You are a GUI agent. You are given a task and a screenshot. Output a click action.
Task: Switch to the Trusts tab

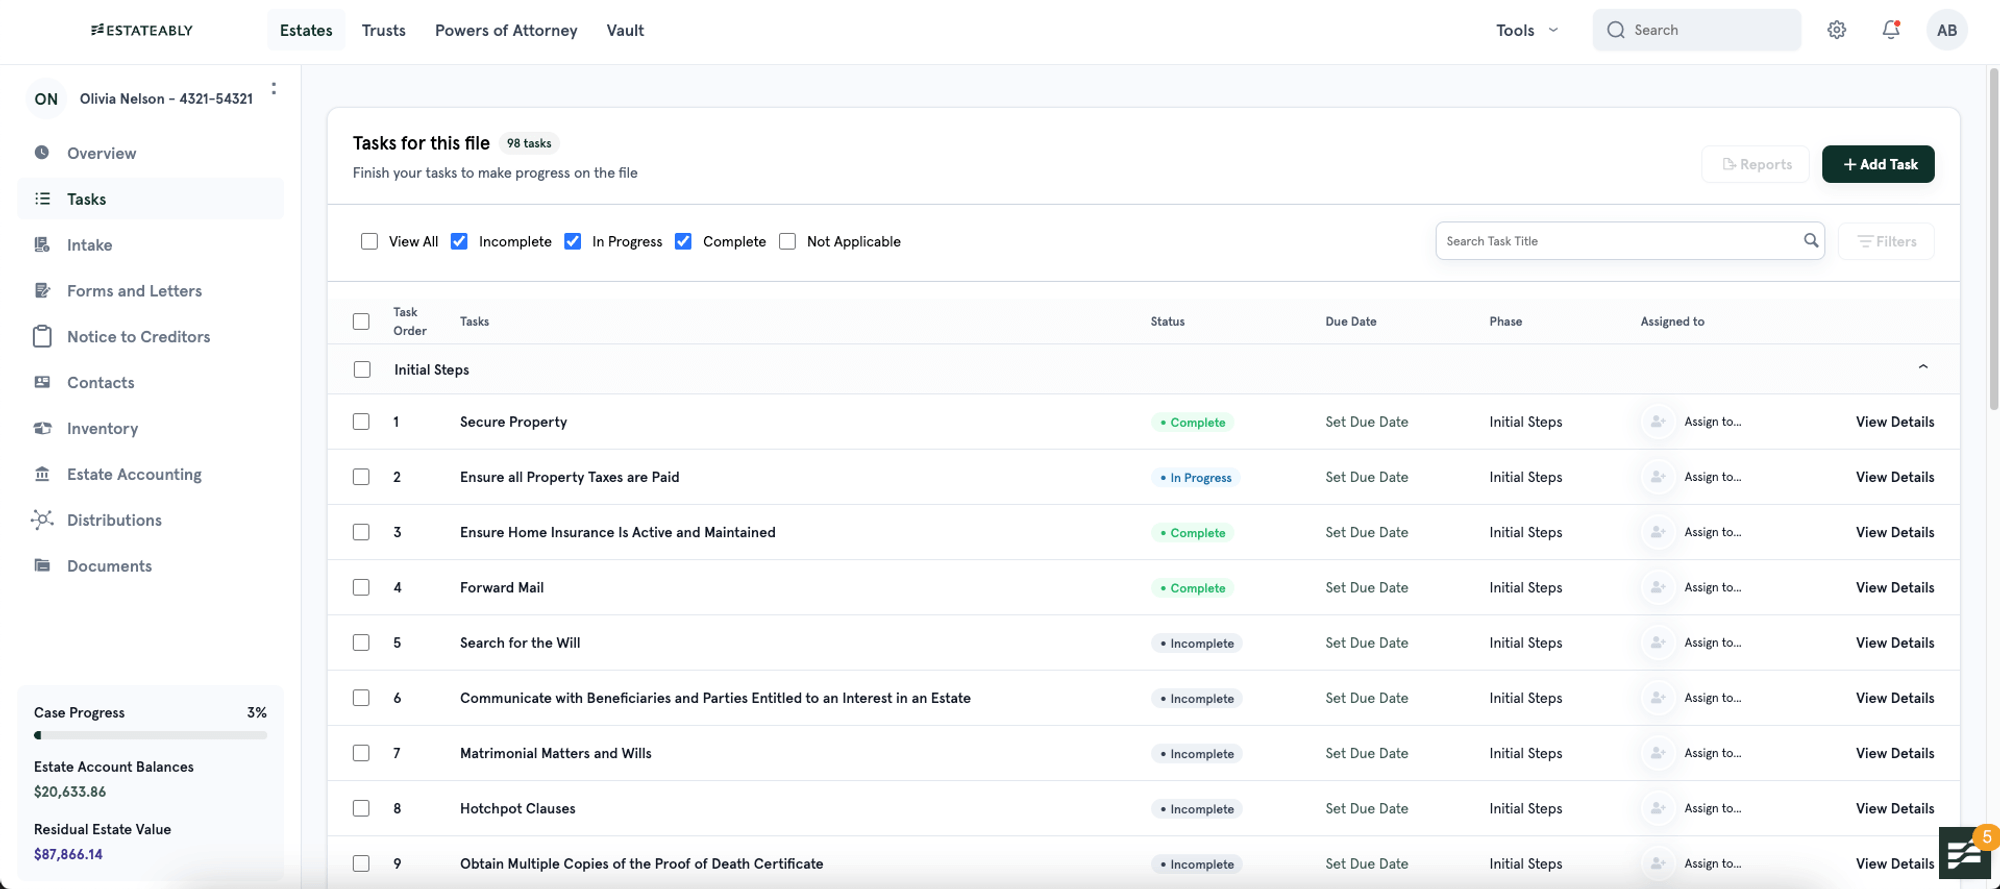pyautogui.click(x=383, y=30)
